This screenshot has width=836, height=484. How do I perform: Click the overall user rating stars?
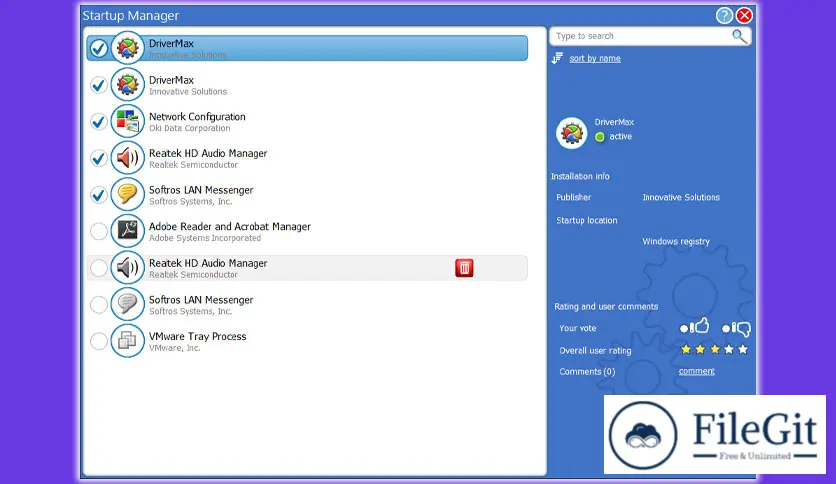pos(714,350)
